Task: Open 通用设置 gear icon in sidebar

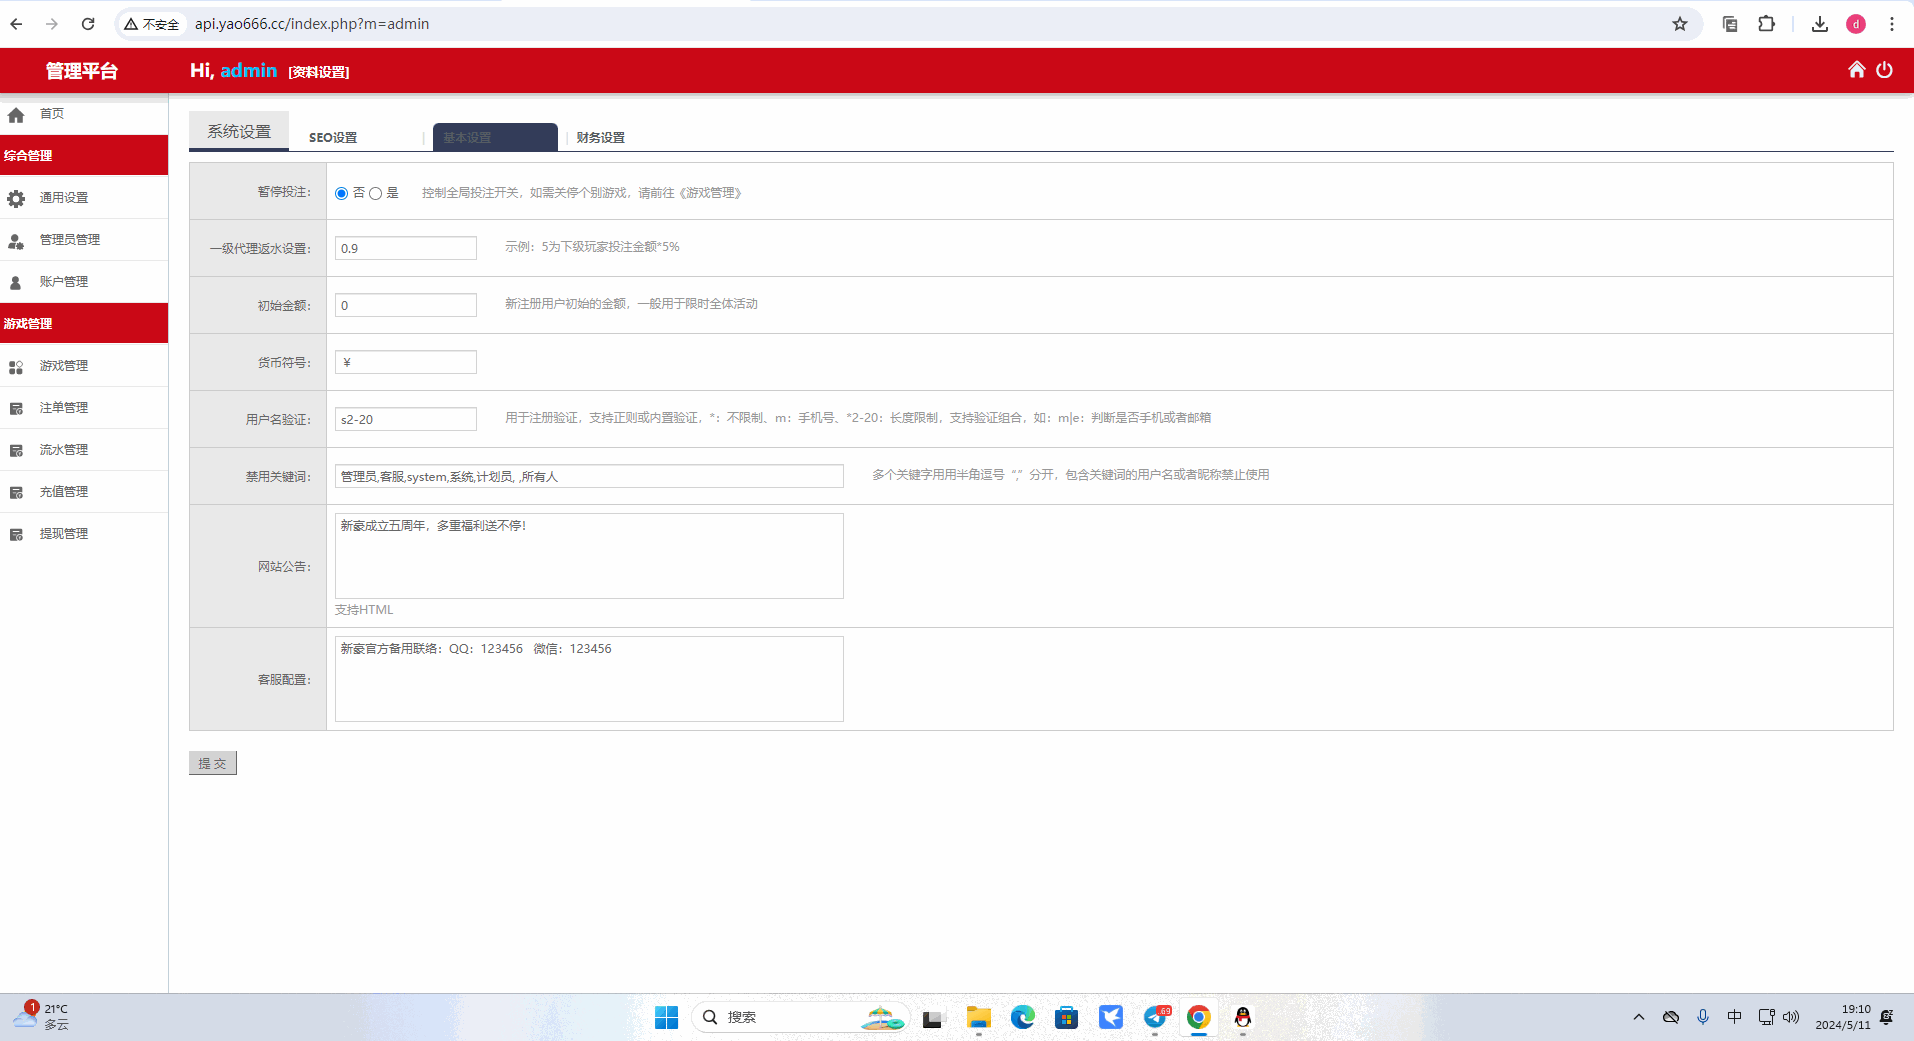Action: 16,199
